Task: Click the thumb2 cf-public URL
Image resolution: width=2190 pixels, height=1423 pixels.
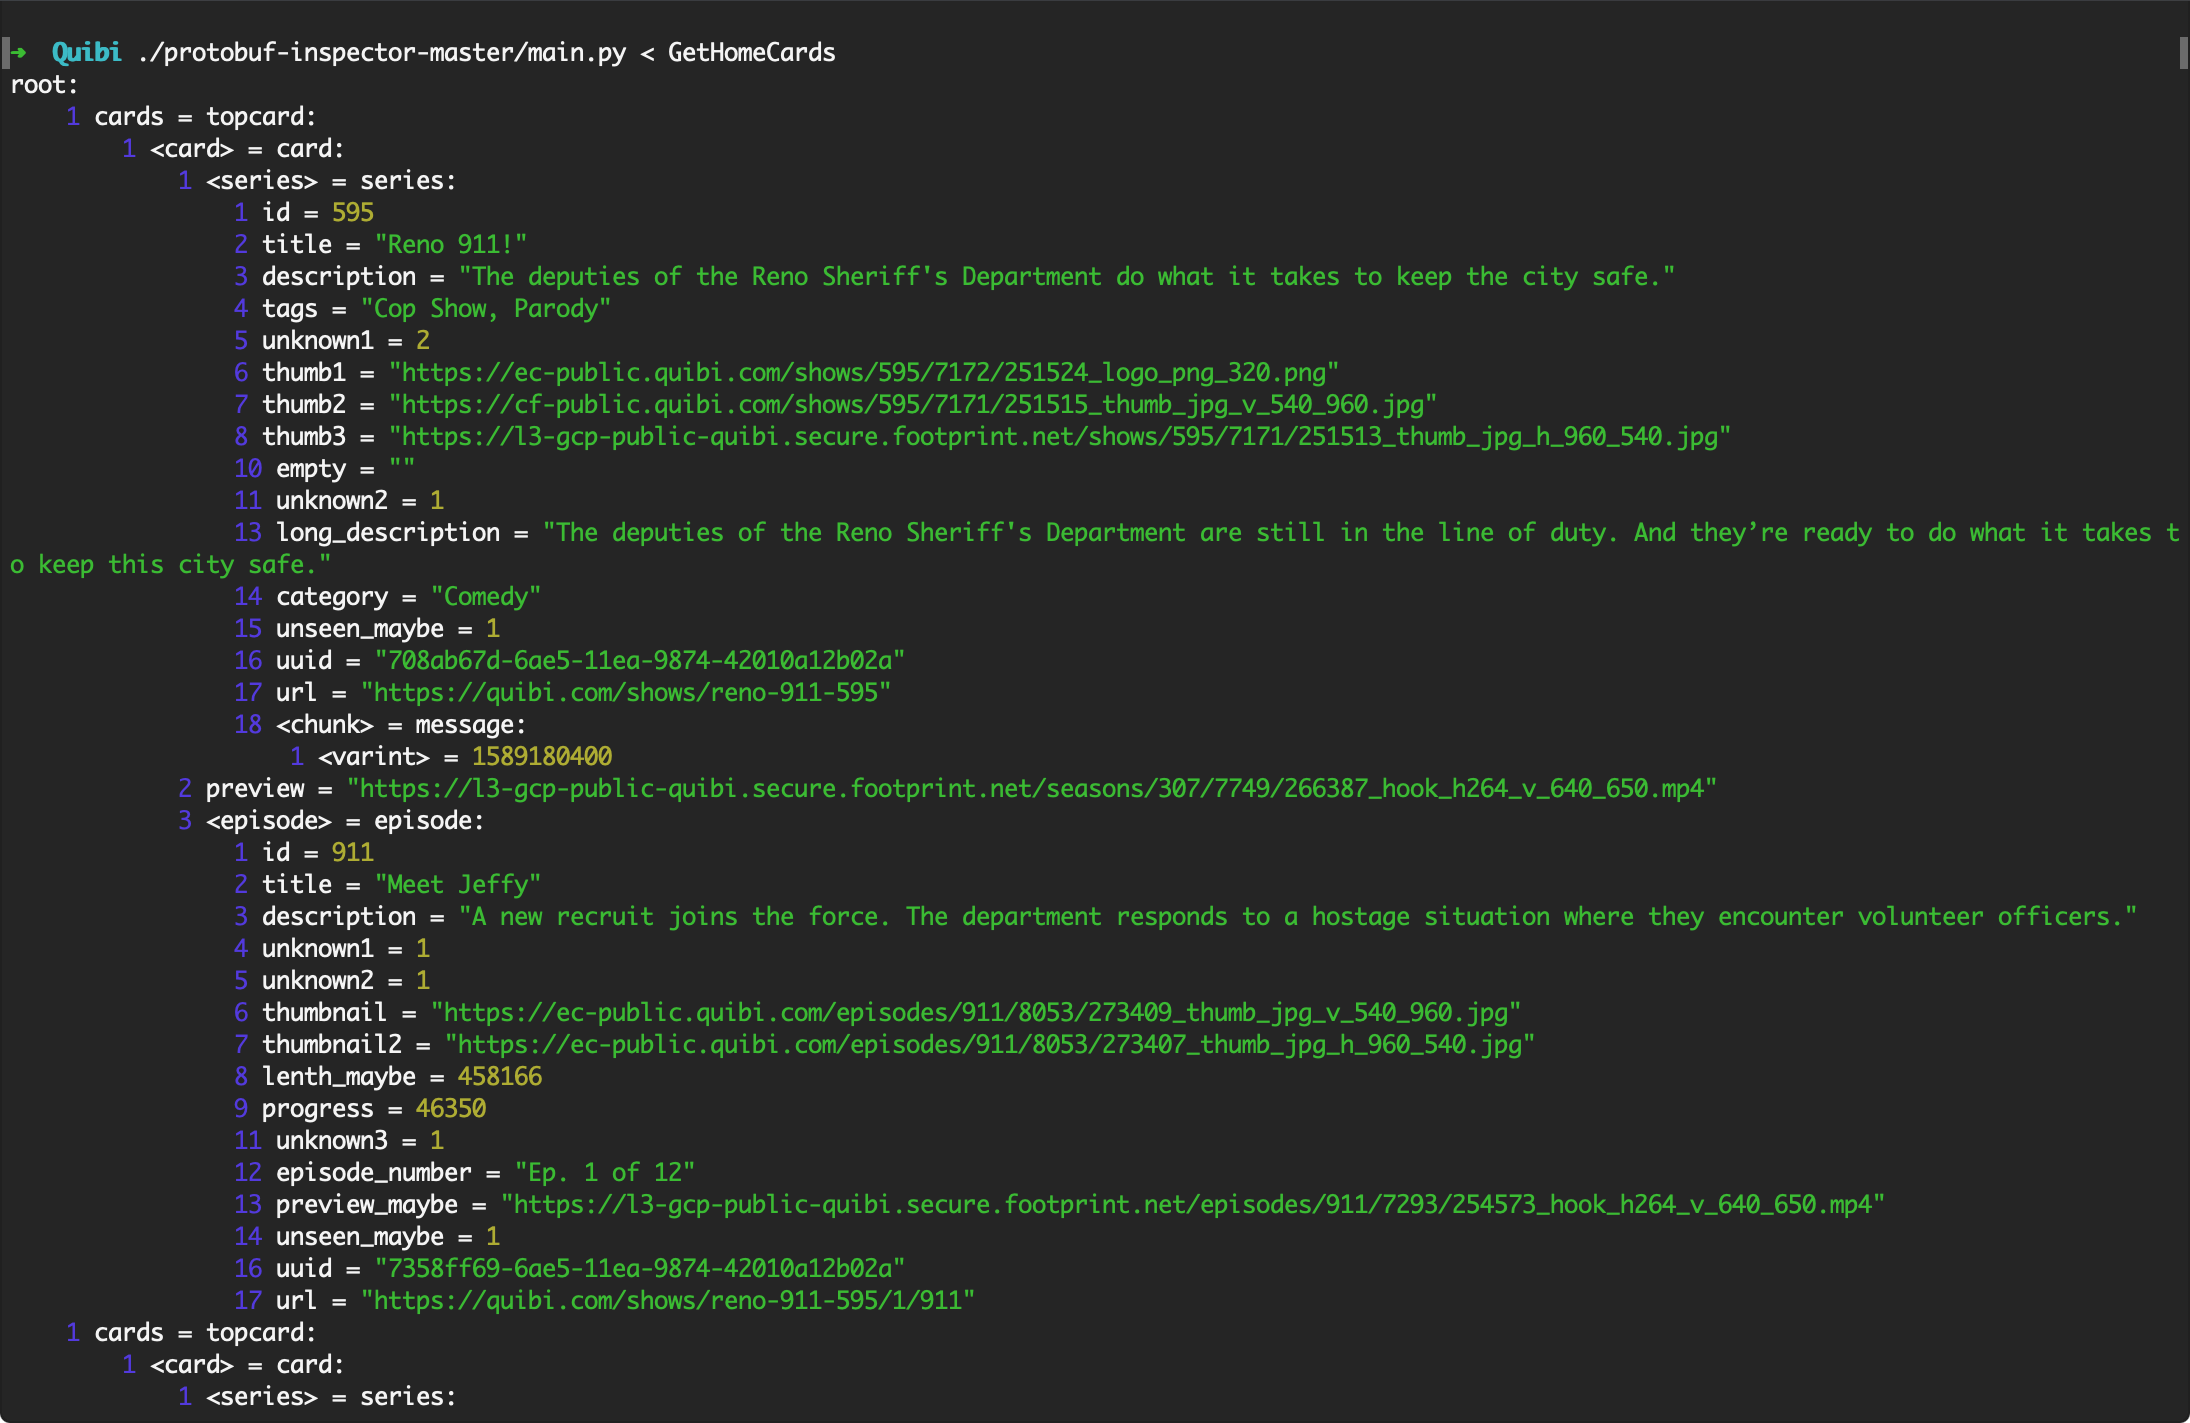Action: click(x=913, y=404)
